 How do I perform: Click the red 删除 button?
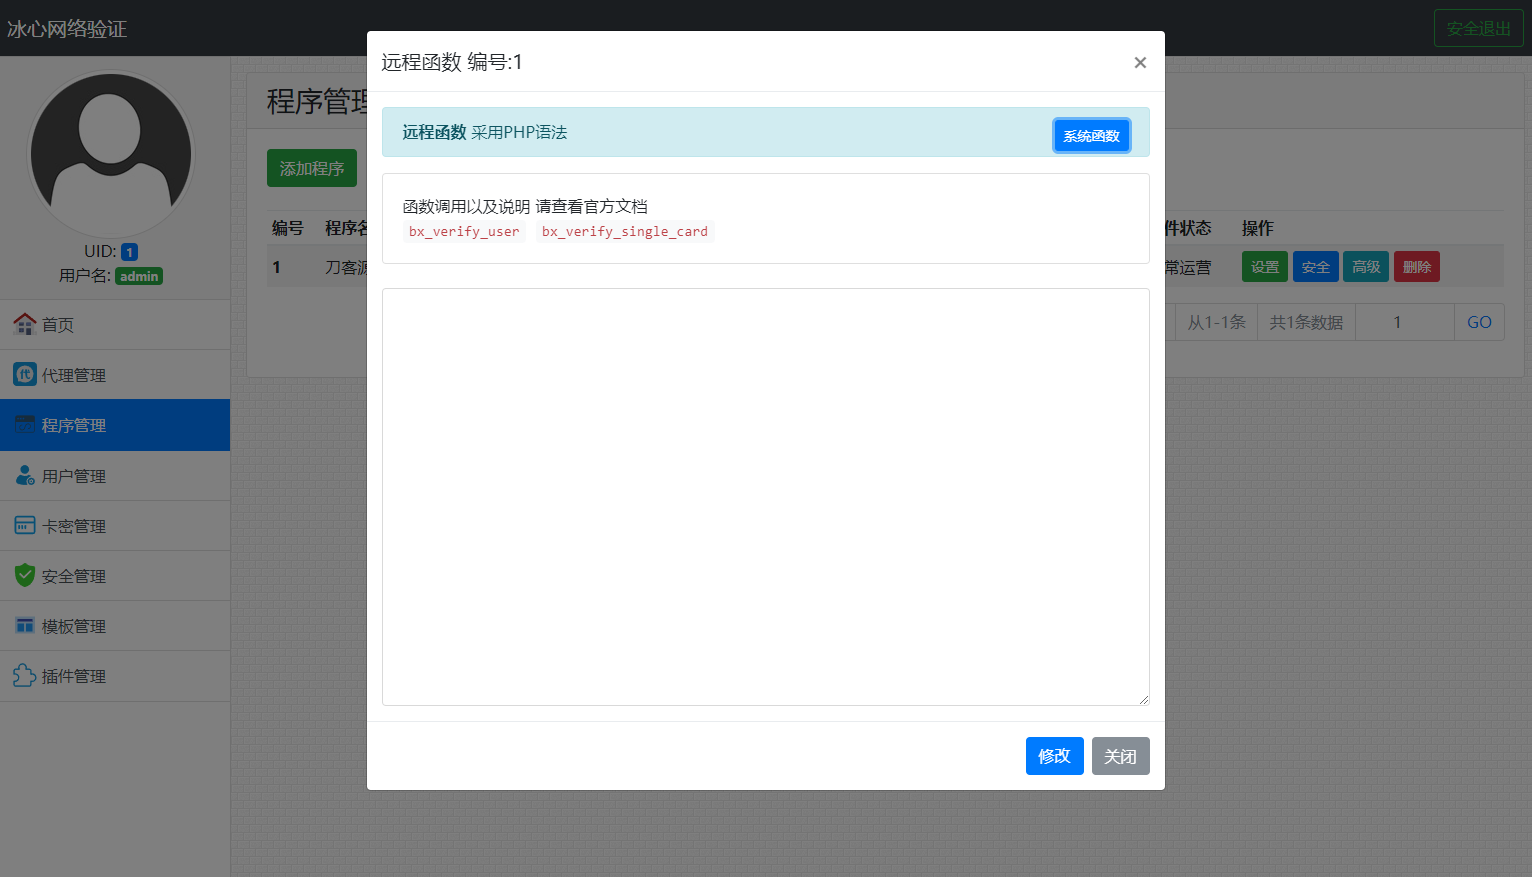tap(1417, 267)
